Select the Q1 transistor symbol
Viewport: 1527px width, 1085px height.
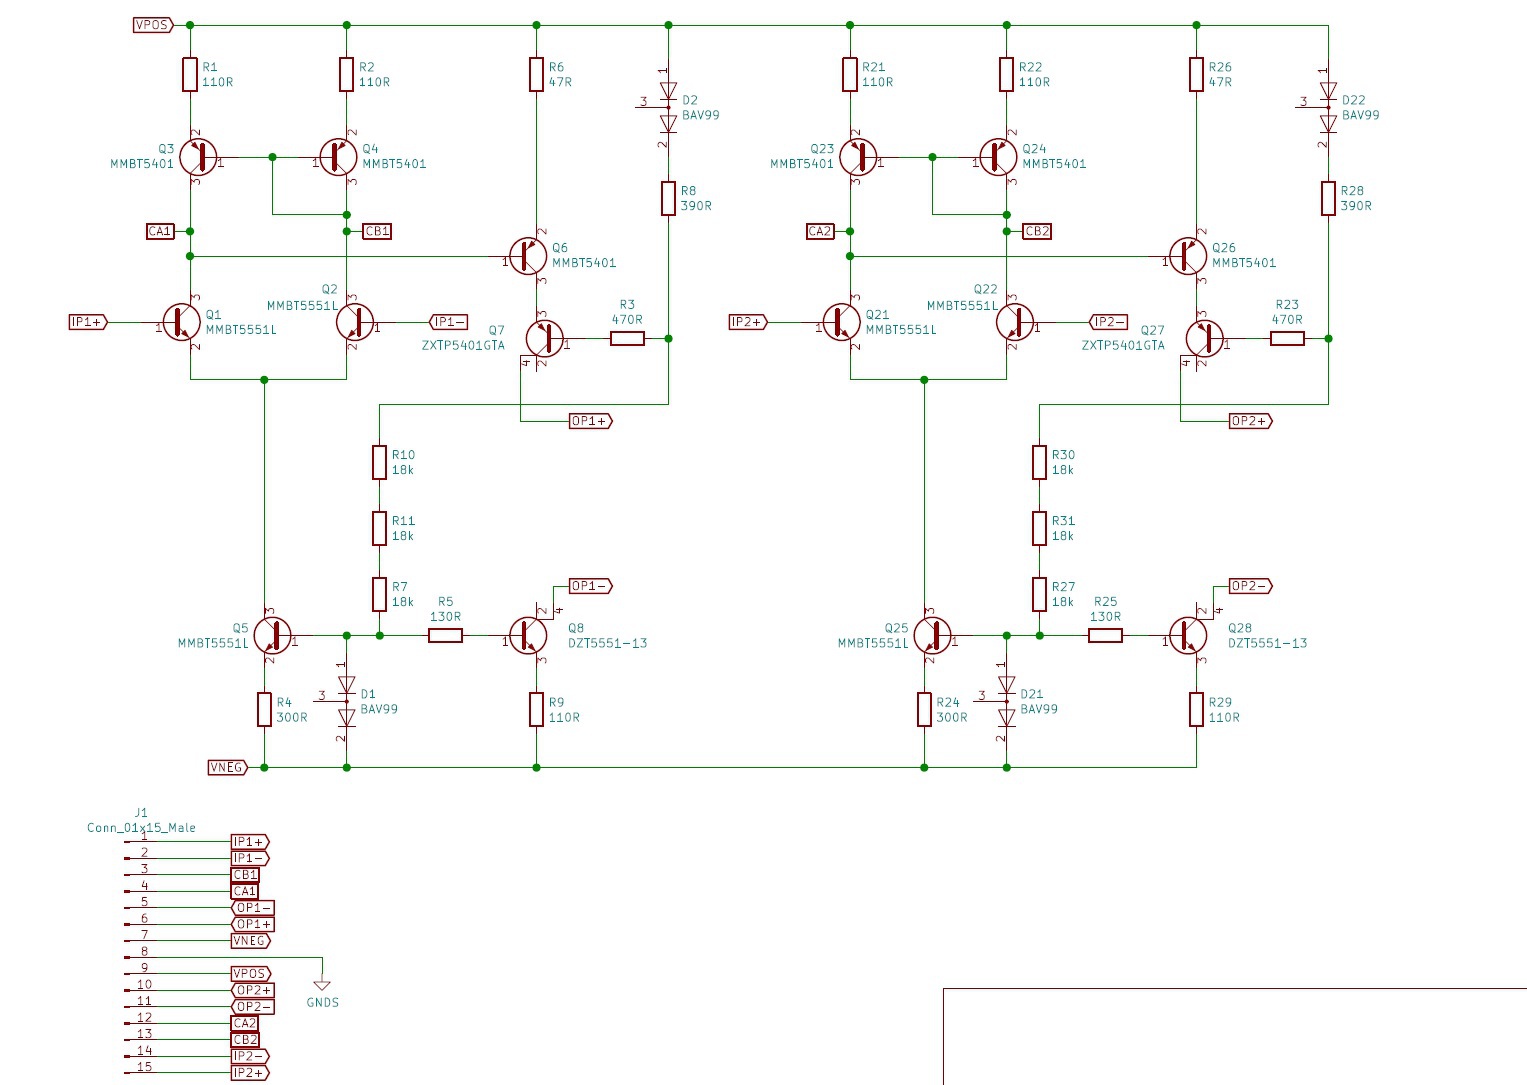[181, 322]
